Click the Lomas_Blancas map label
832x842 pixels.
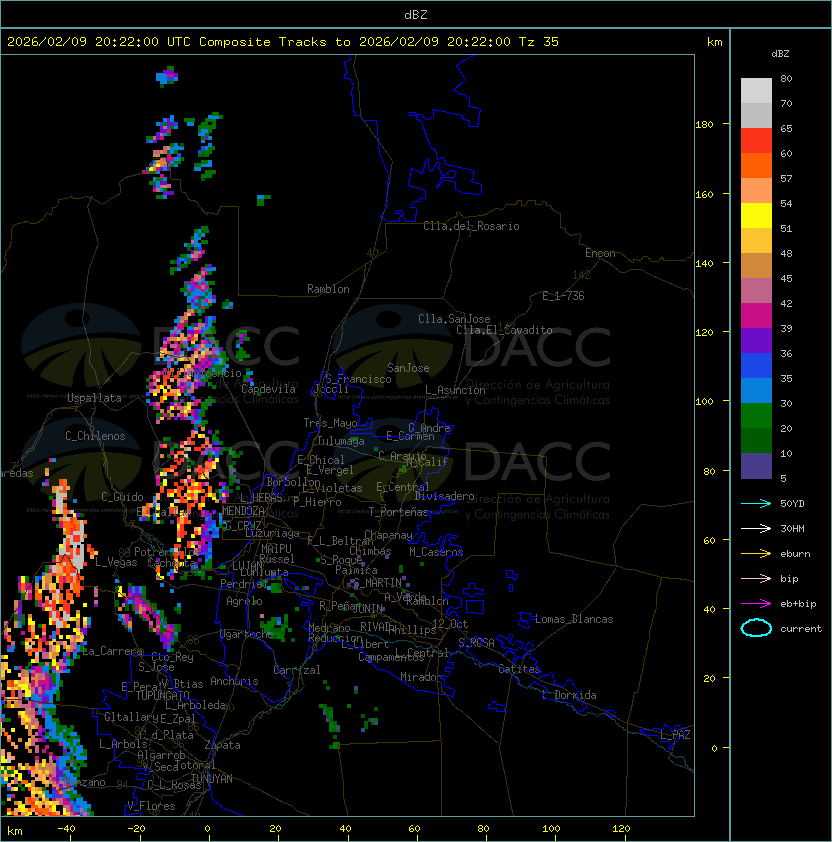coord(574,619)
